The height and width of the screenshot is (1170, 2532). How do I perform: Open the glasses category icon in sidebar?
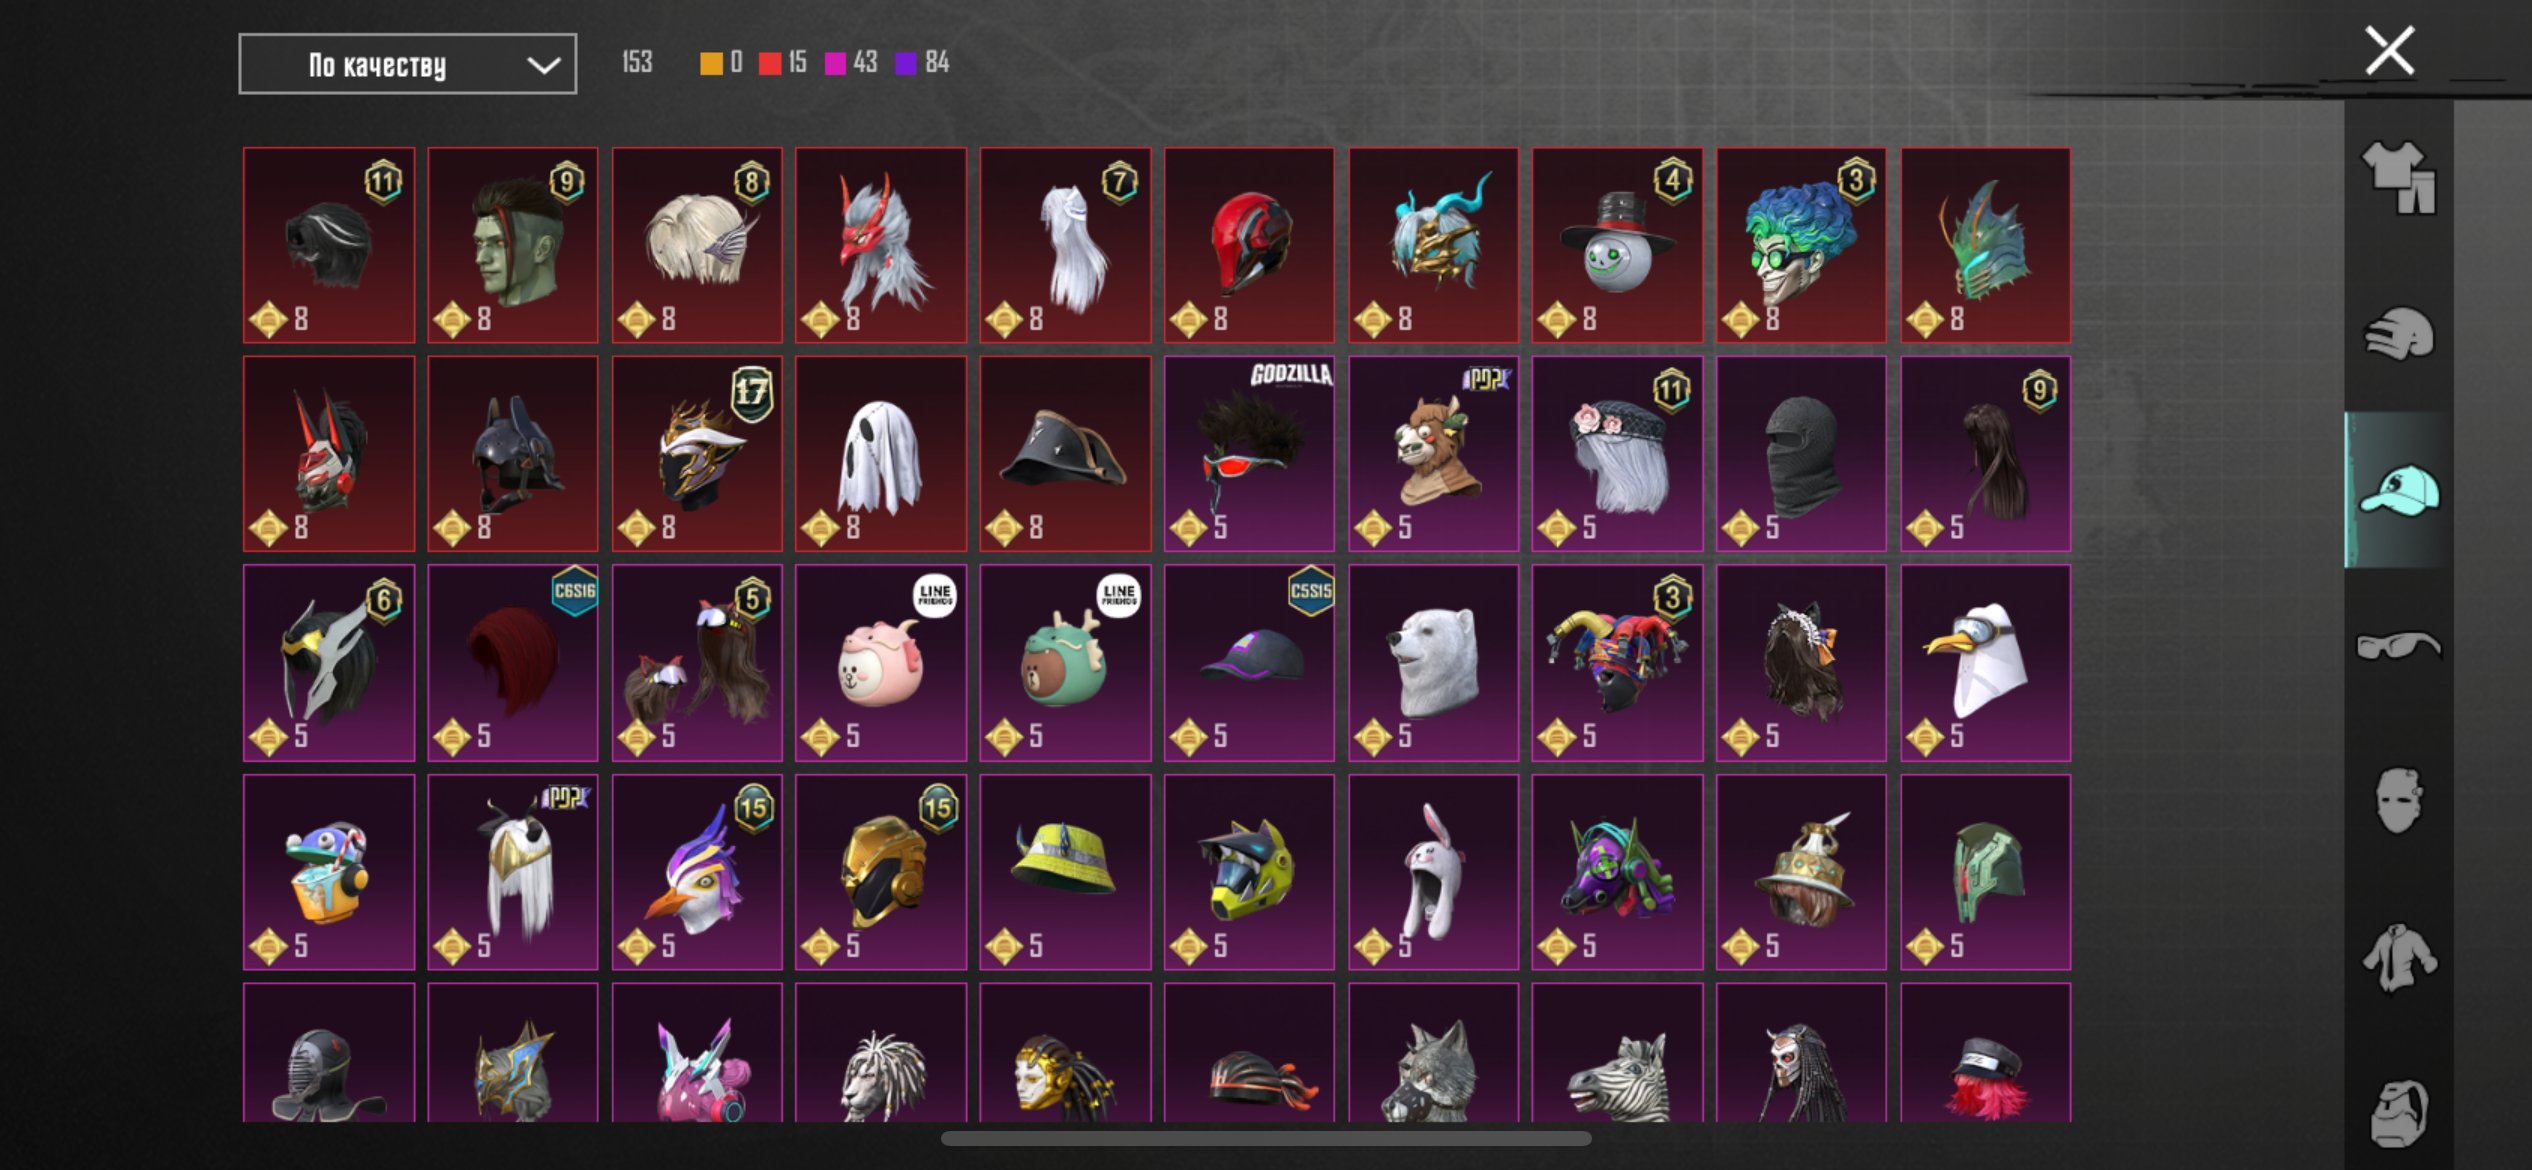click(x=2398, y=646)
